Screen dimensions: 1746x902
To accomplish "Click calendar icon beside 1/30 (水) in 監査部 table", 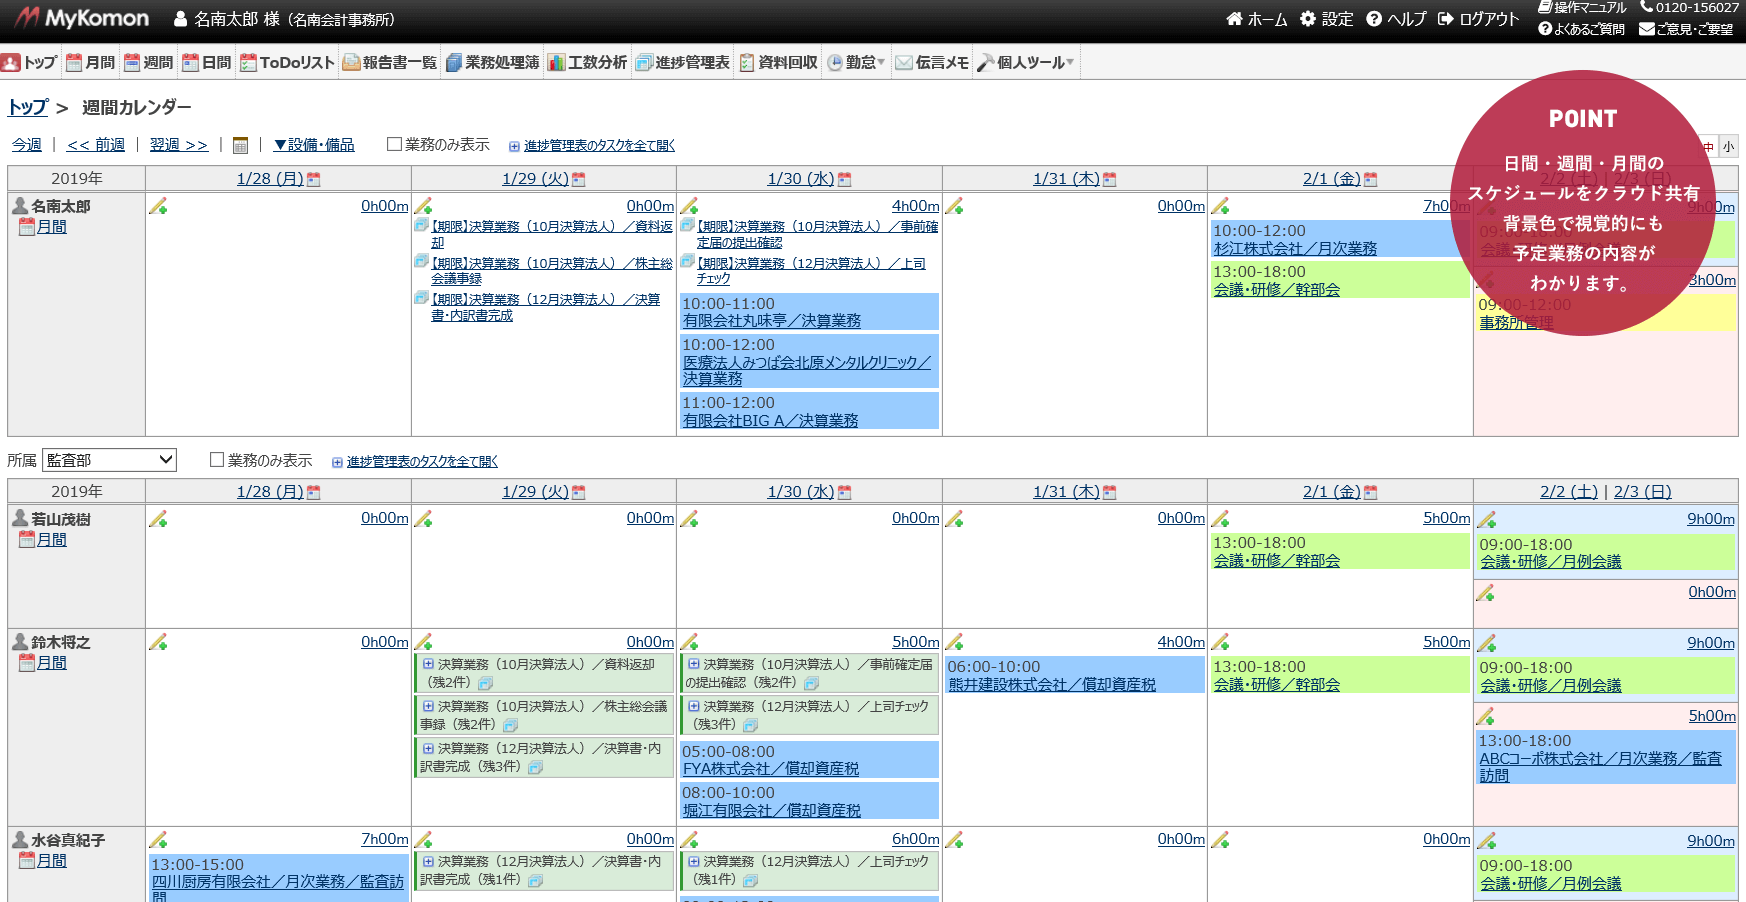I will tap(844, 492).
